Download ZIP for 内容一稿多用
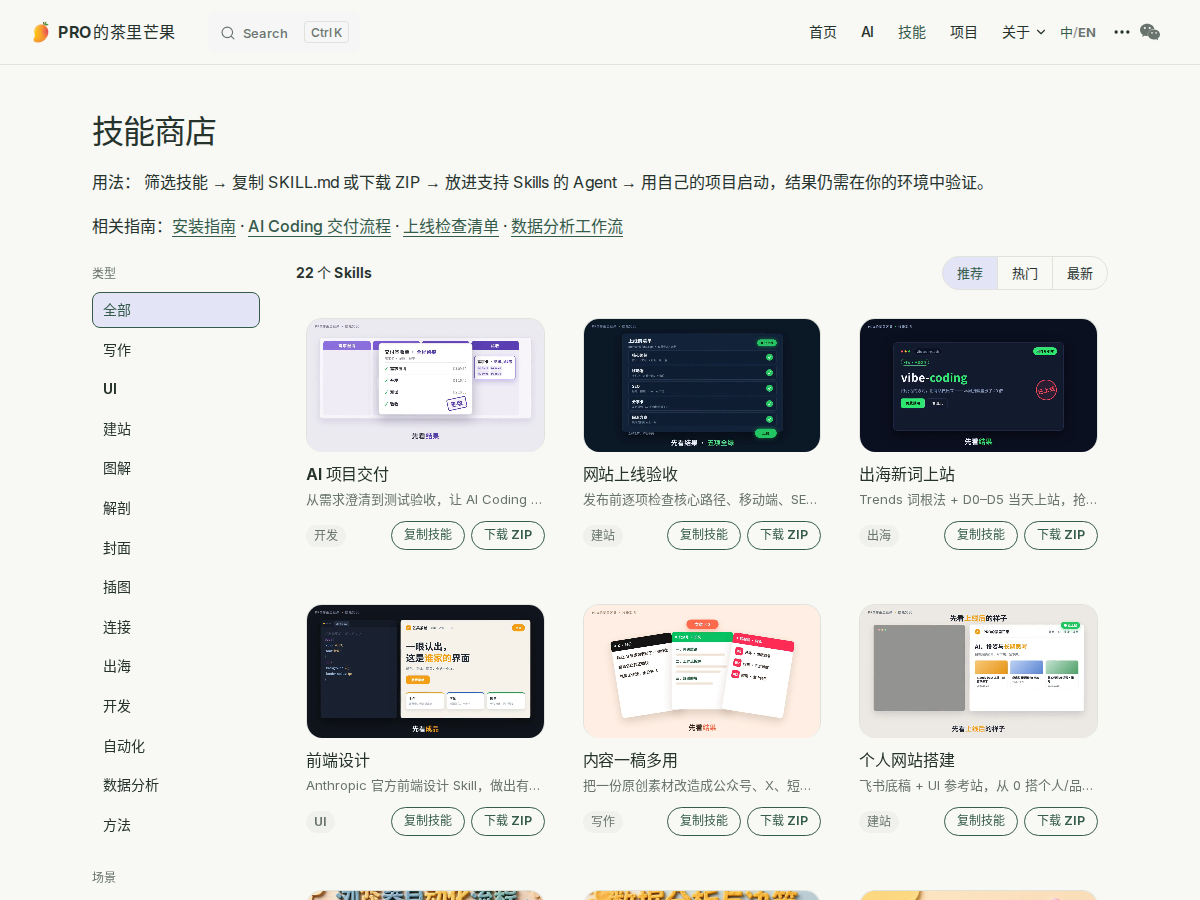The image size is (1200, 900). pyautogui.click(x=784, y=821)
